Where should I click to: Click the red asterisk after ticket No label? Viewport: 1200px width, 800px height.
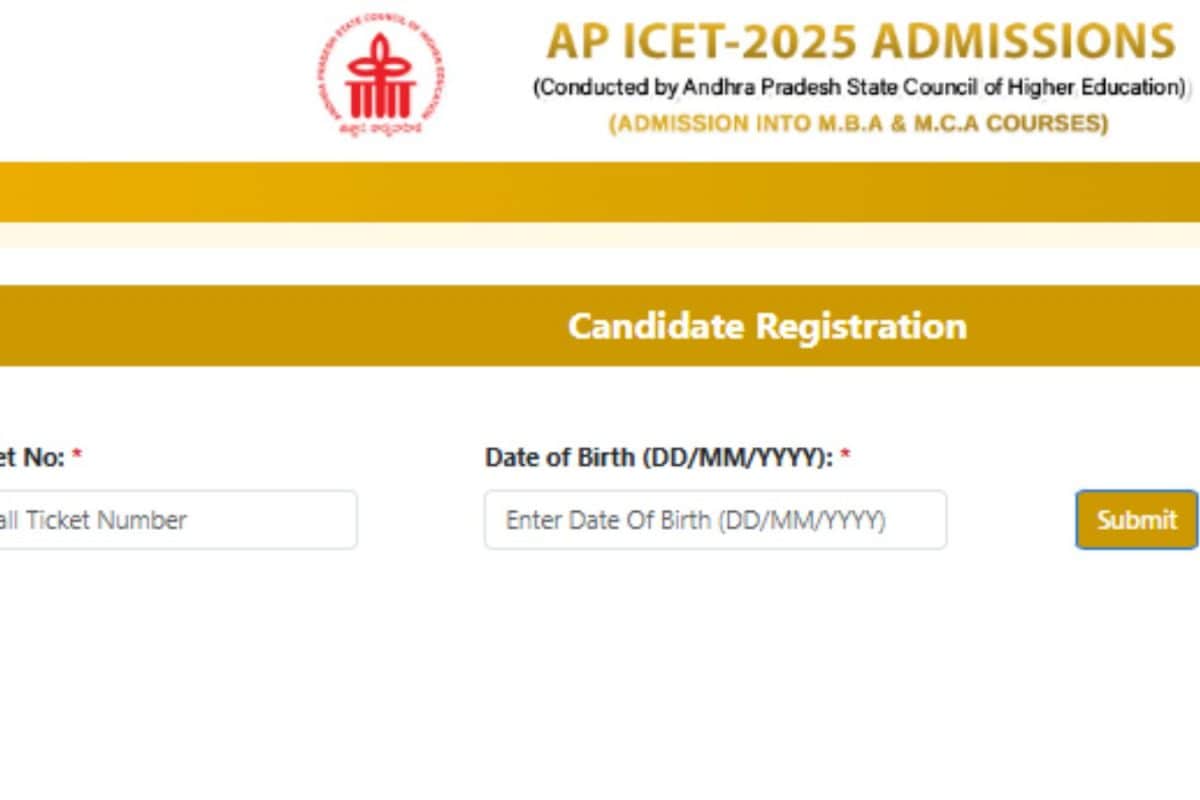pos(77,457)
